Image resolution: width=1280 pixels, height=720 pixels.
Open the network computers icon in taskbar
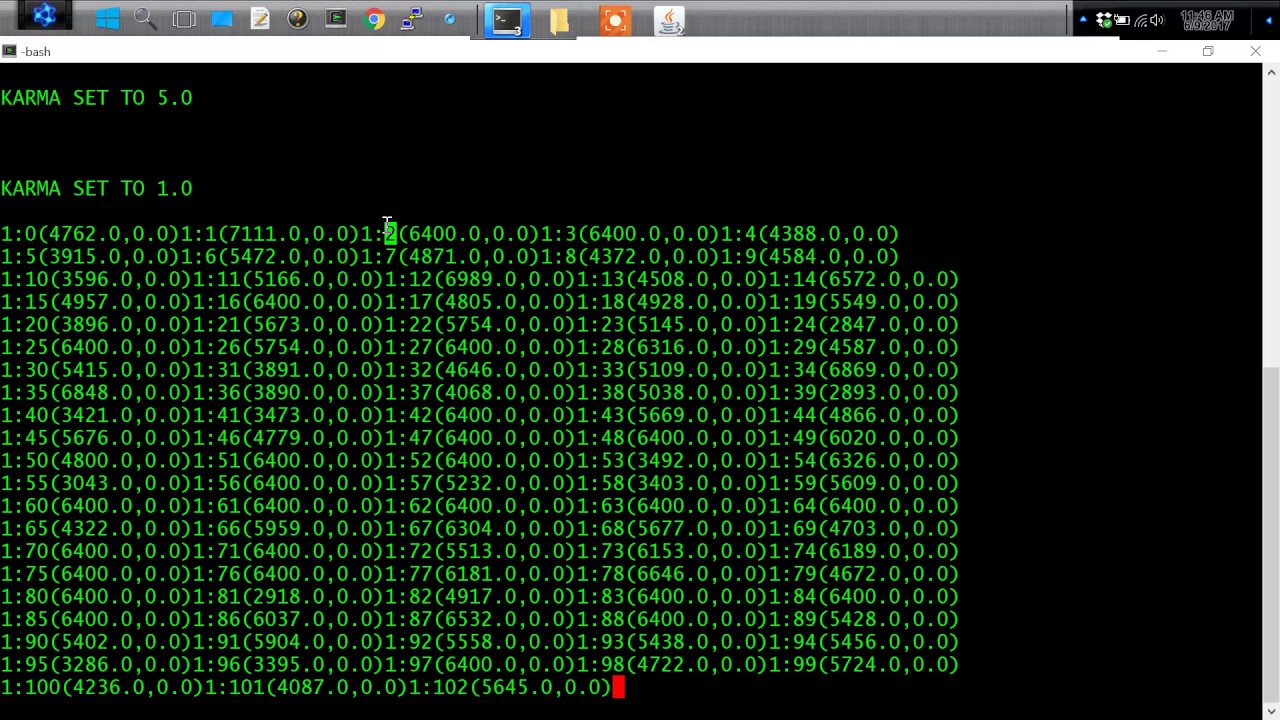point(411,19)
